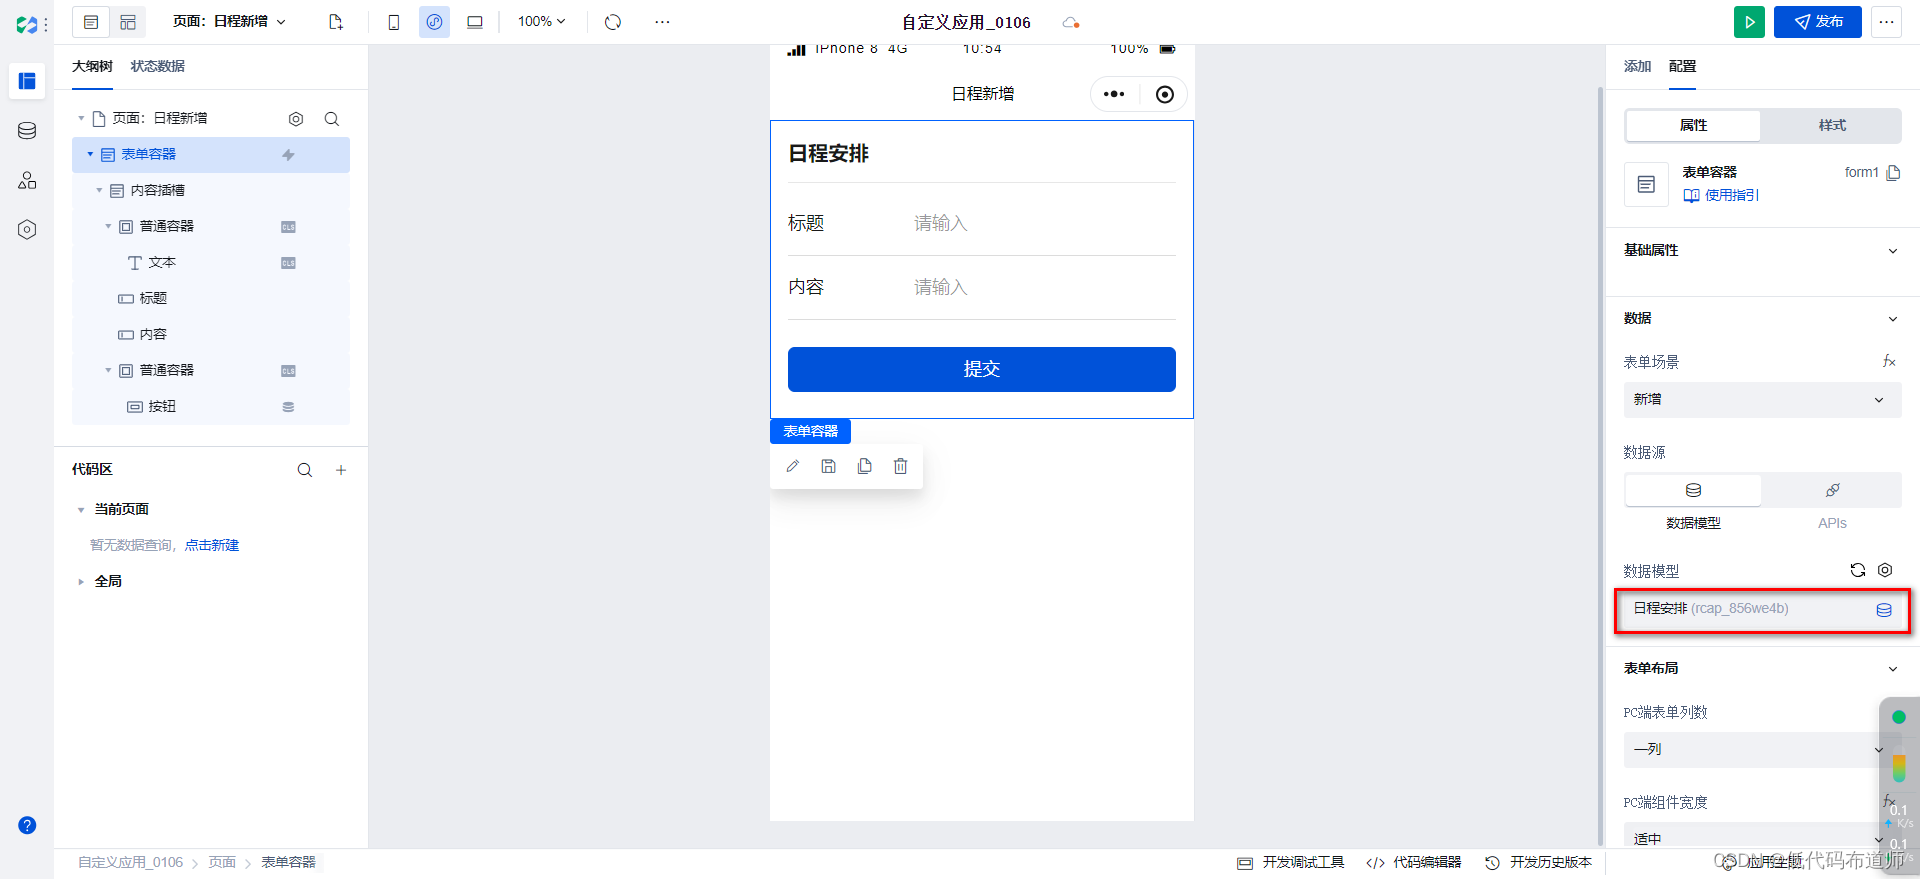Click the lightning event icon on 表单容器 row

pyautogui.click(x=288, y=155)
